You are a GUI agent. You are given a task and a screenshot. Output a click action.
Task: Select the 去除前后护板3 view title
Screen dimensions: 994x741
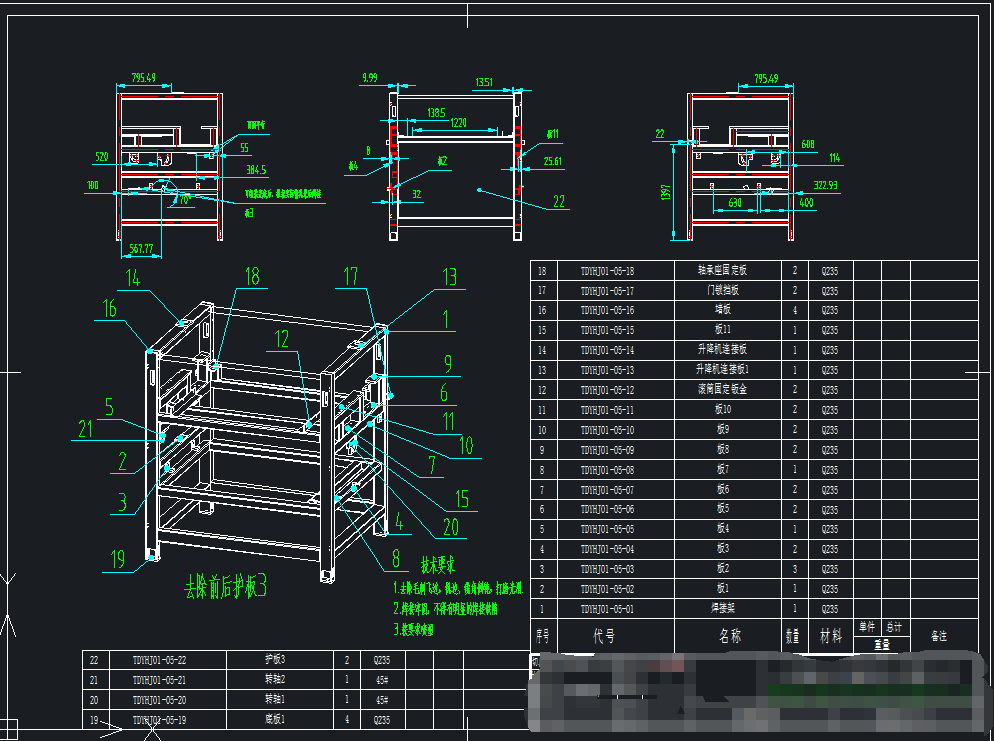point(225,587)
